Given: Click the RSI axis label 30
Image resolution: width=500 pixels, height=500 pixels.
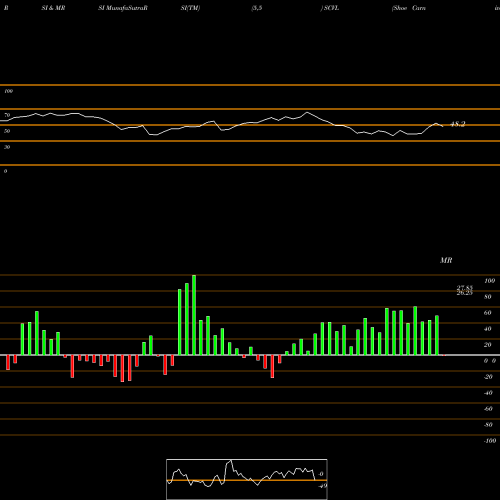Looking at the screenshot, I should 7,147.
